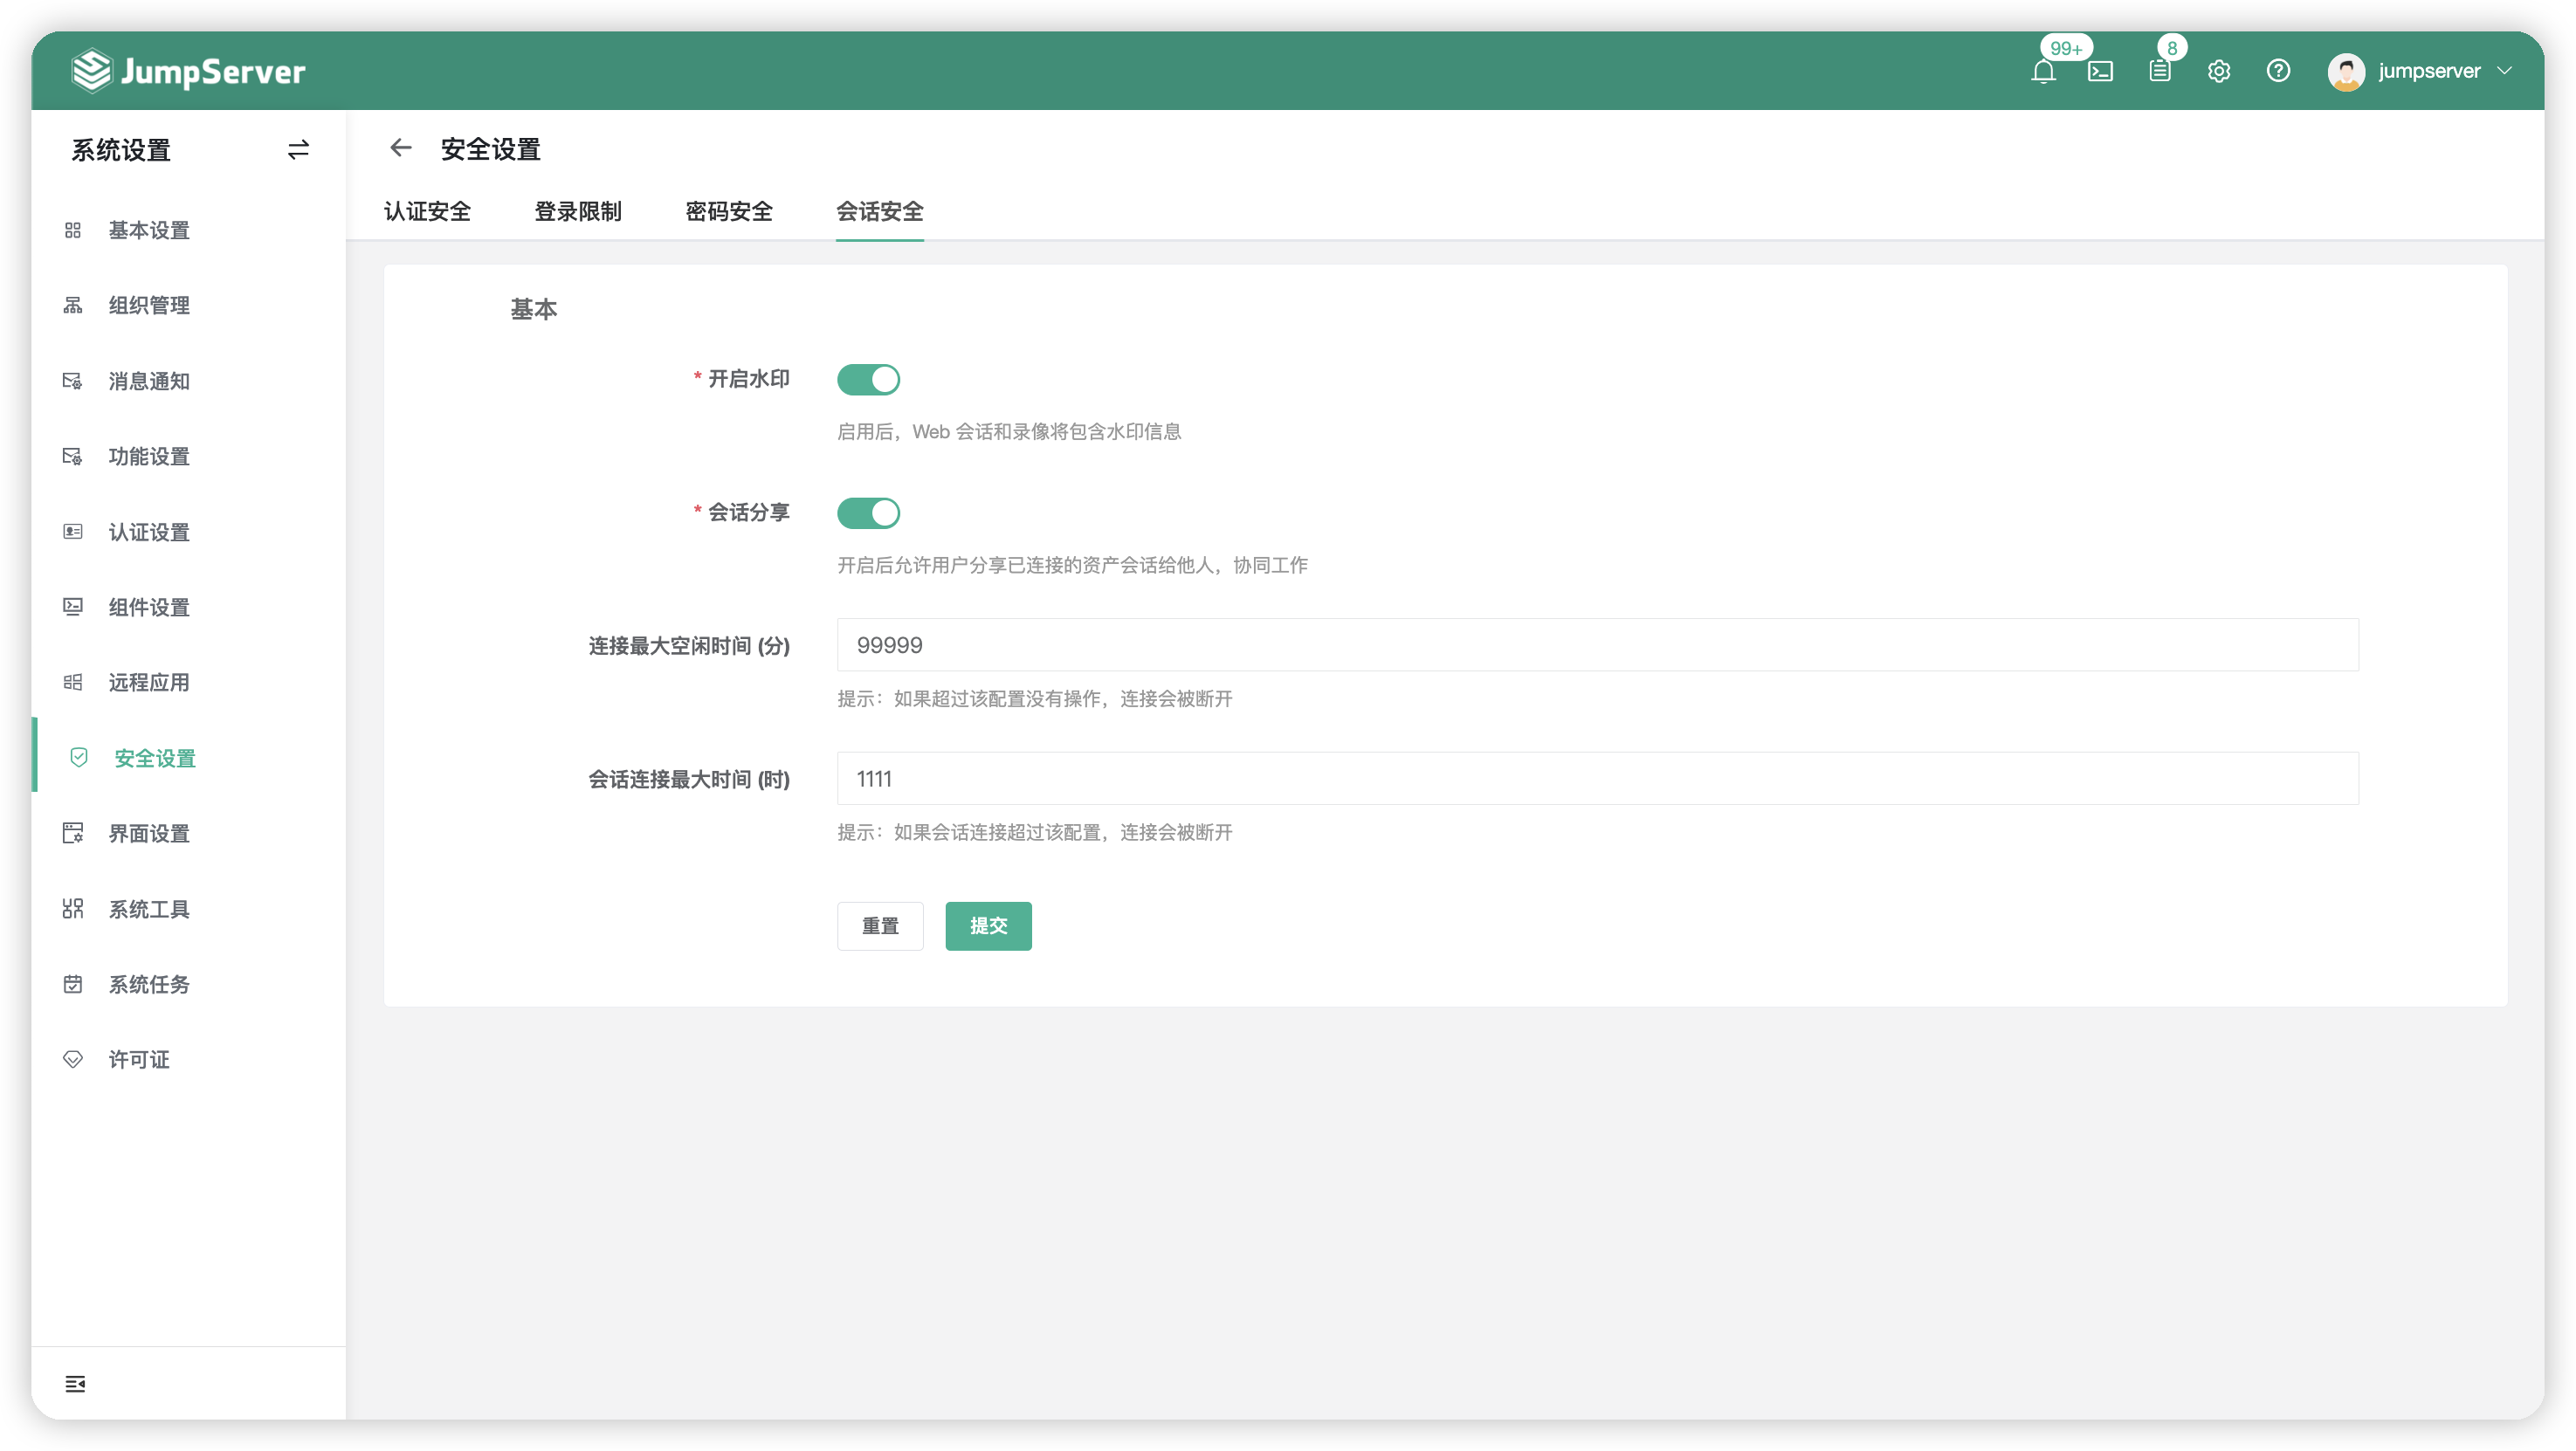Open the web terminal icon

2100,71
